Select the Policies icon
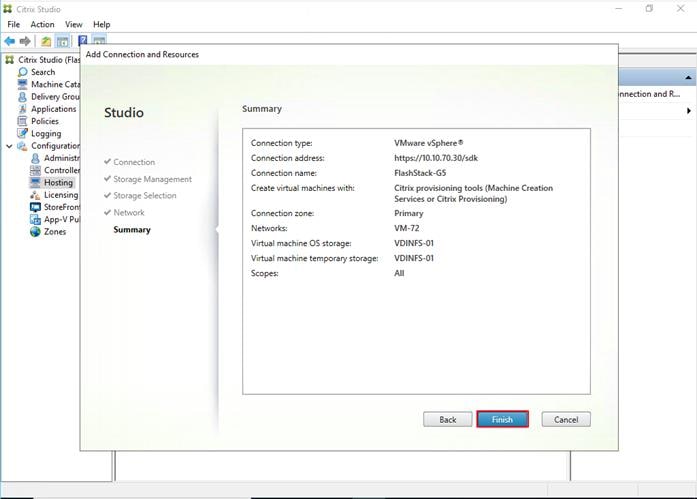697x499 pixels. (x=22, y=121)
